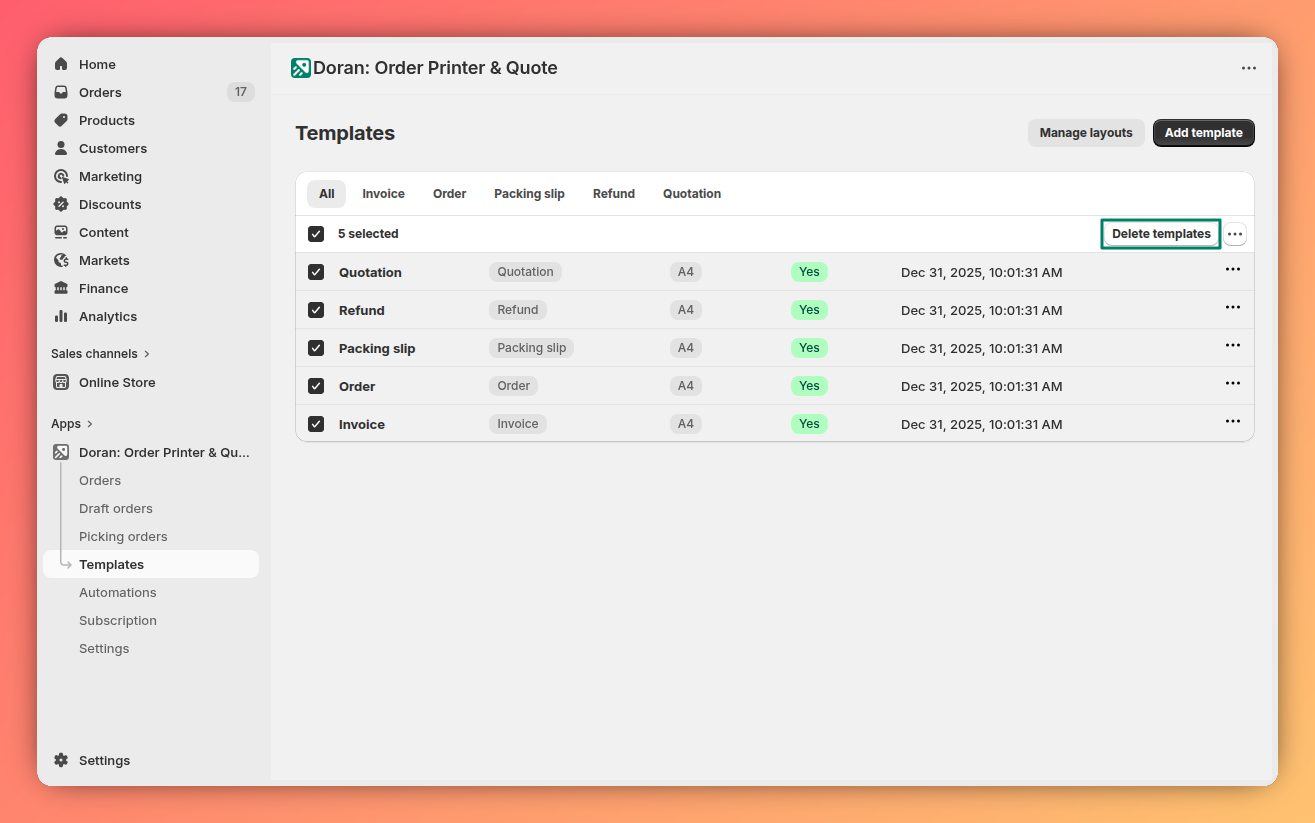Click the Products tag icon

point(61,120)
